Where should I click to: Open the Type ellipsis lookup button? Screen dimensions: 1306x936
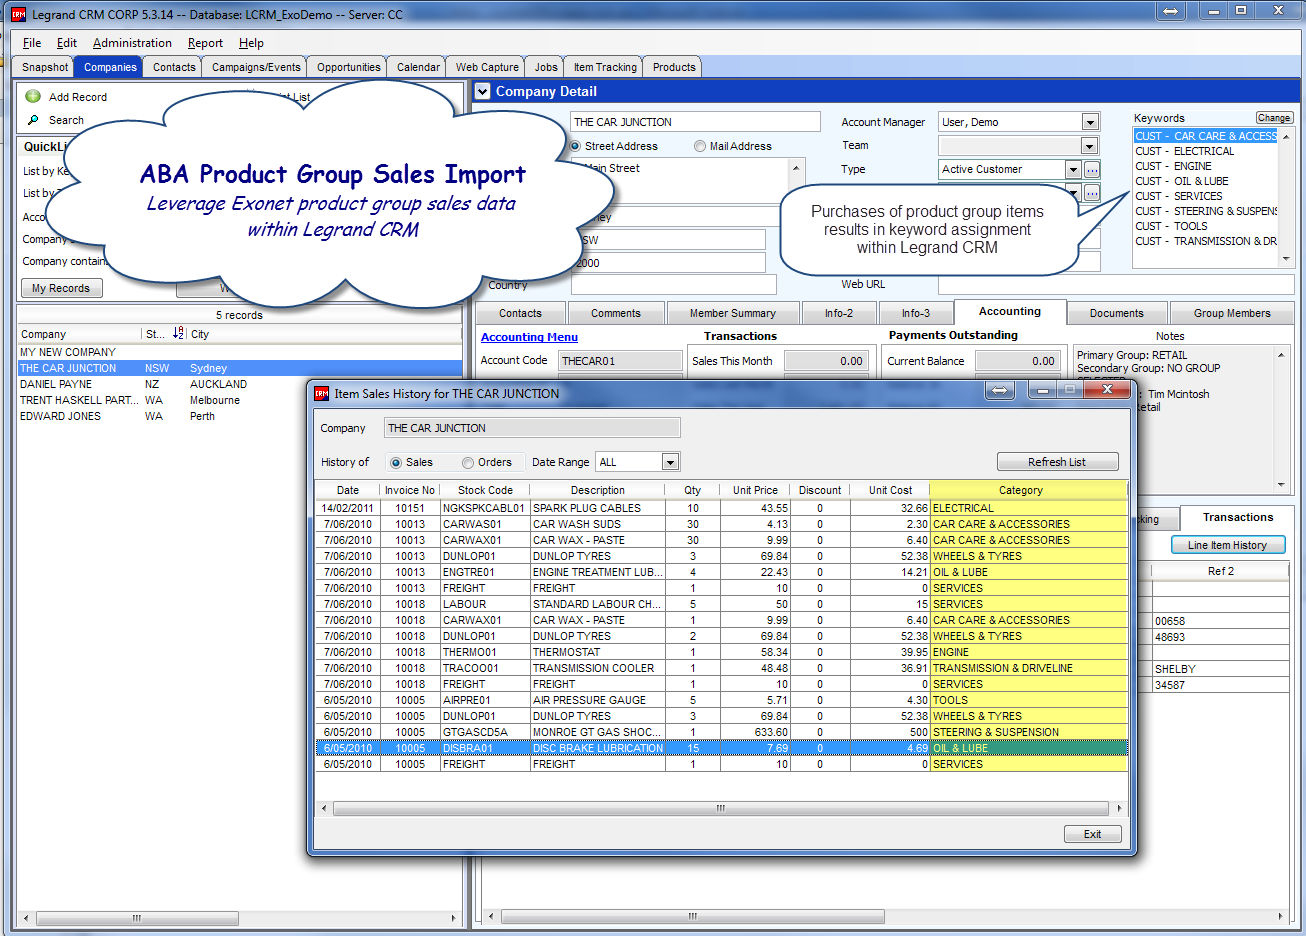pos(1092,170)
